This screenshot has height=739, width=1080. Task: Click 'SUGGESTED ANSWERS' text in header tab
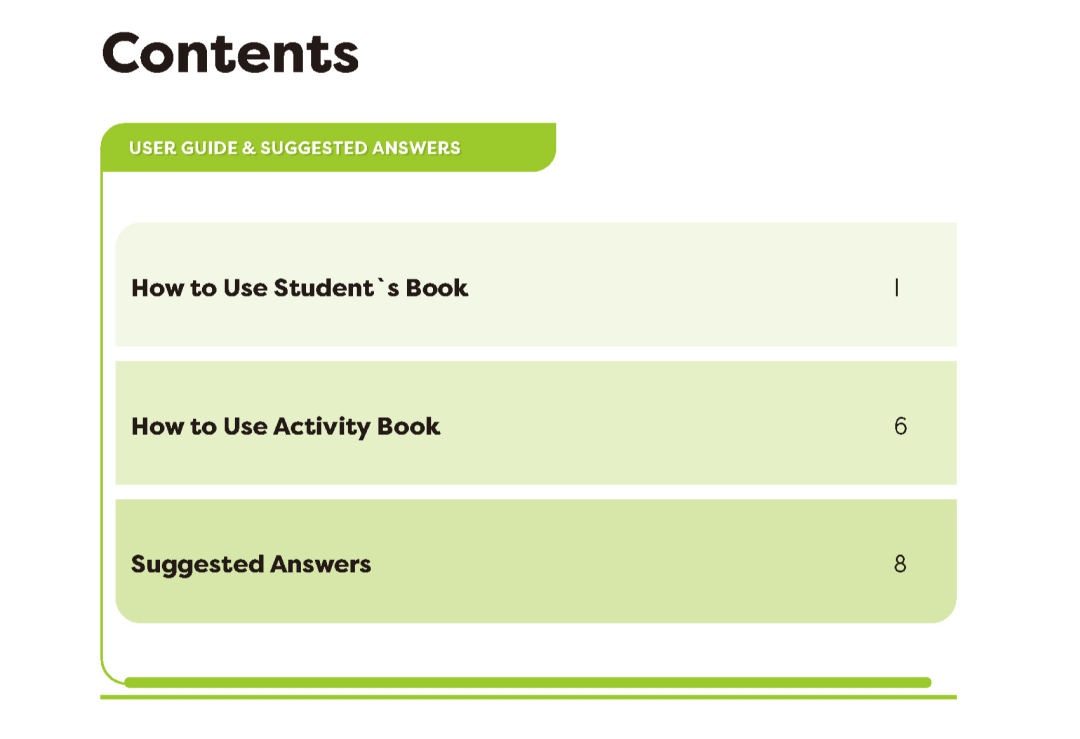[360, 148]
